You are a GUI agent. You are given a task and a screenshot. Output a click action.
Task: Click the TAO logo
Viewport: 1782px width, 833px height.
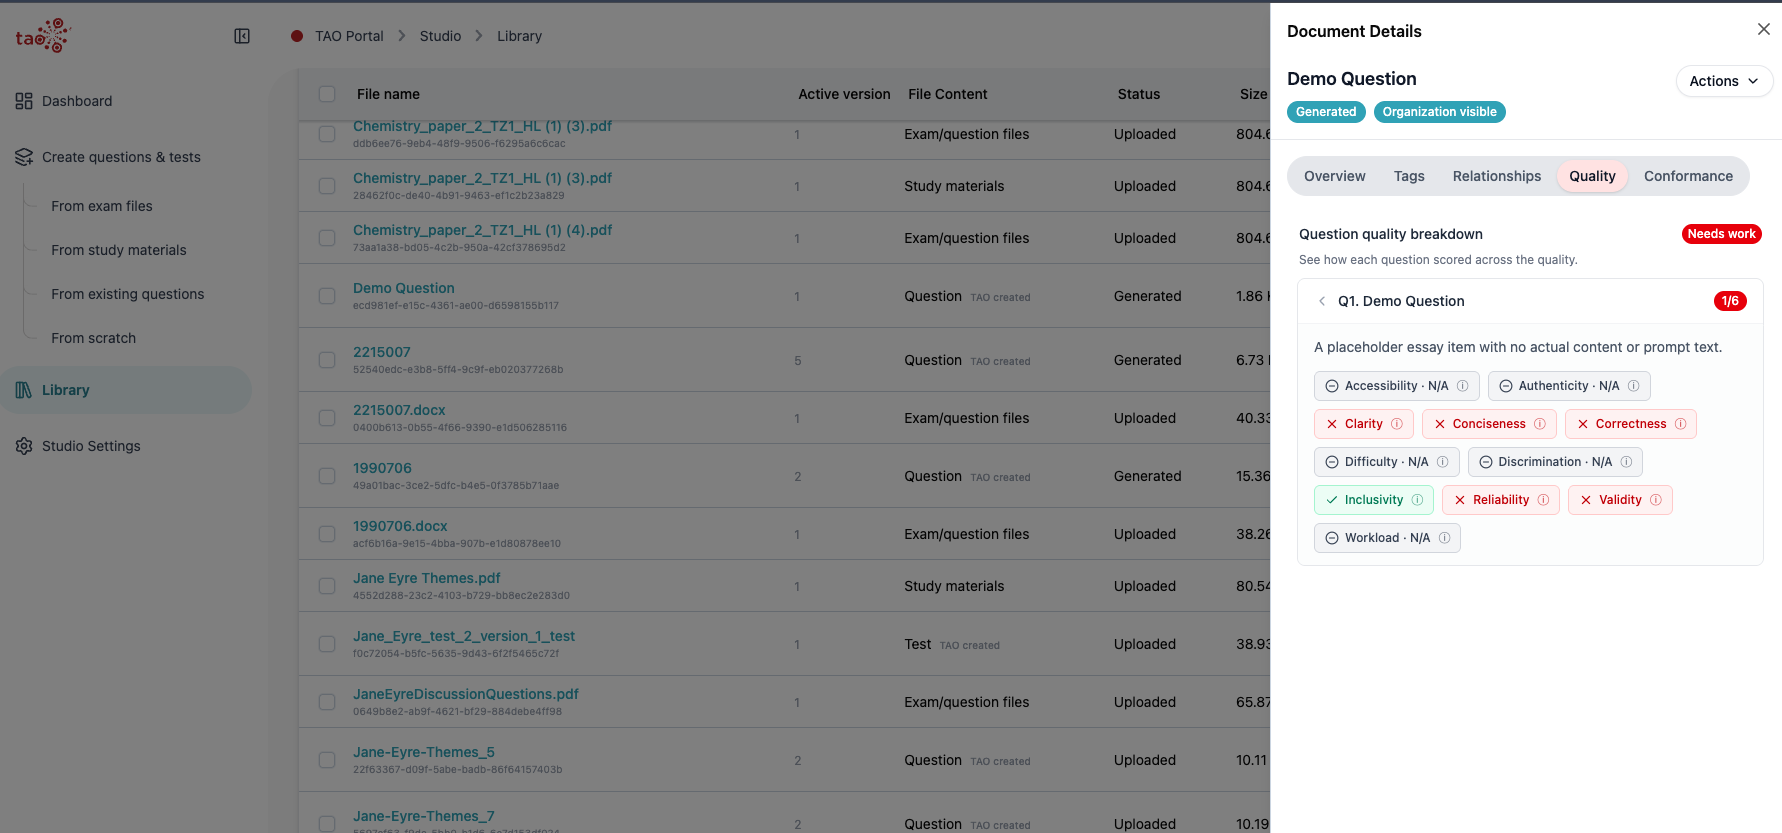(x=43, y=36)
